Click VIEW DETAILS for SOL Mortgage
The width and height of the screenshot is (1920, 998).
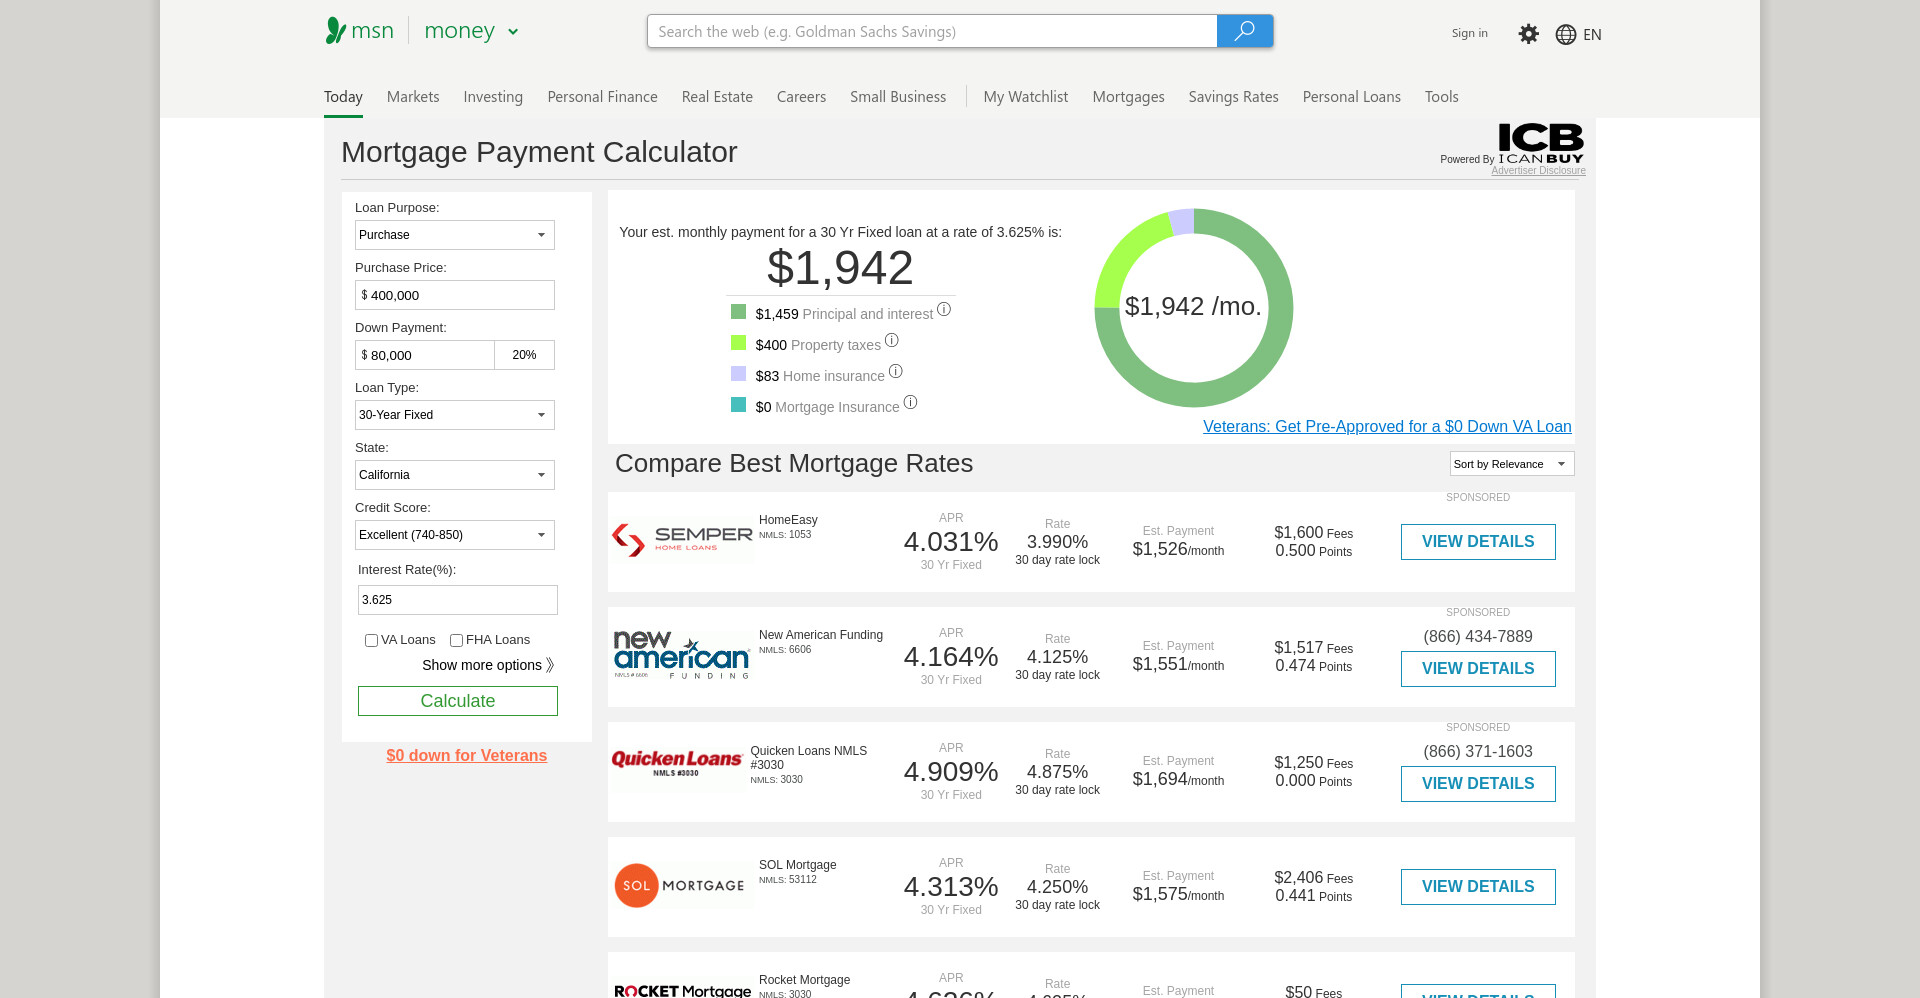pyautogui.click(x=1478, y=887)
